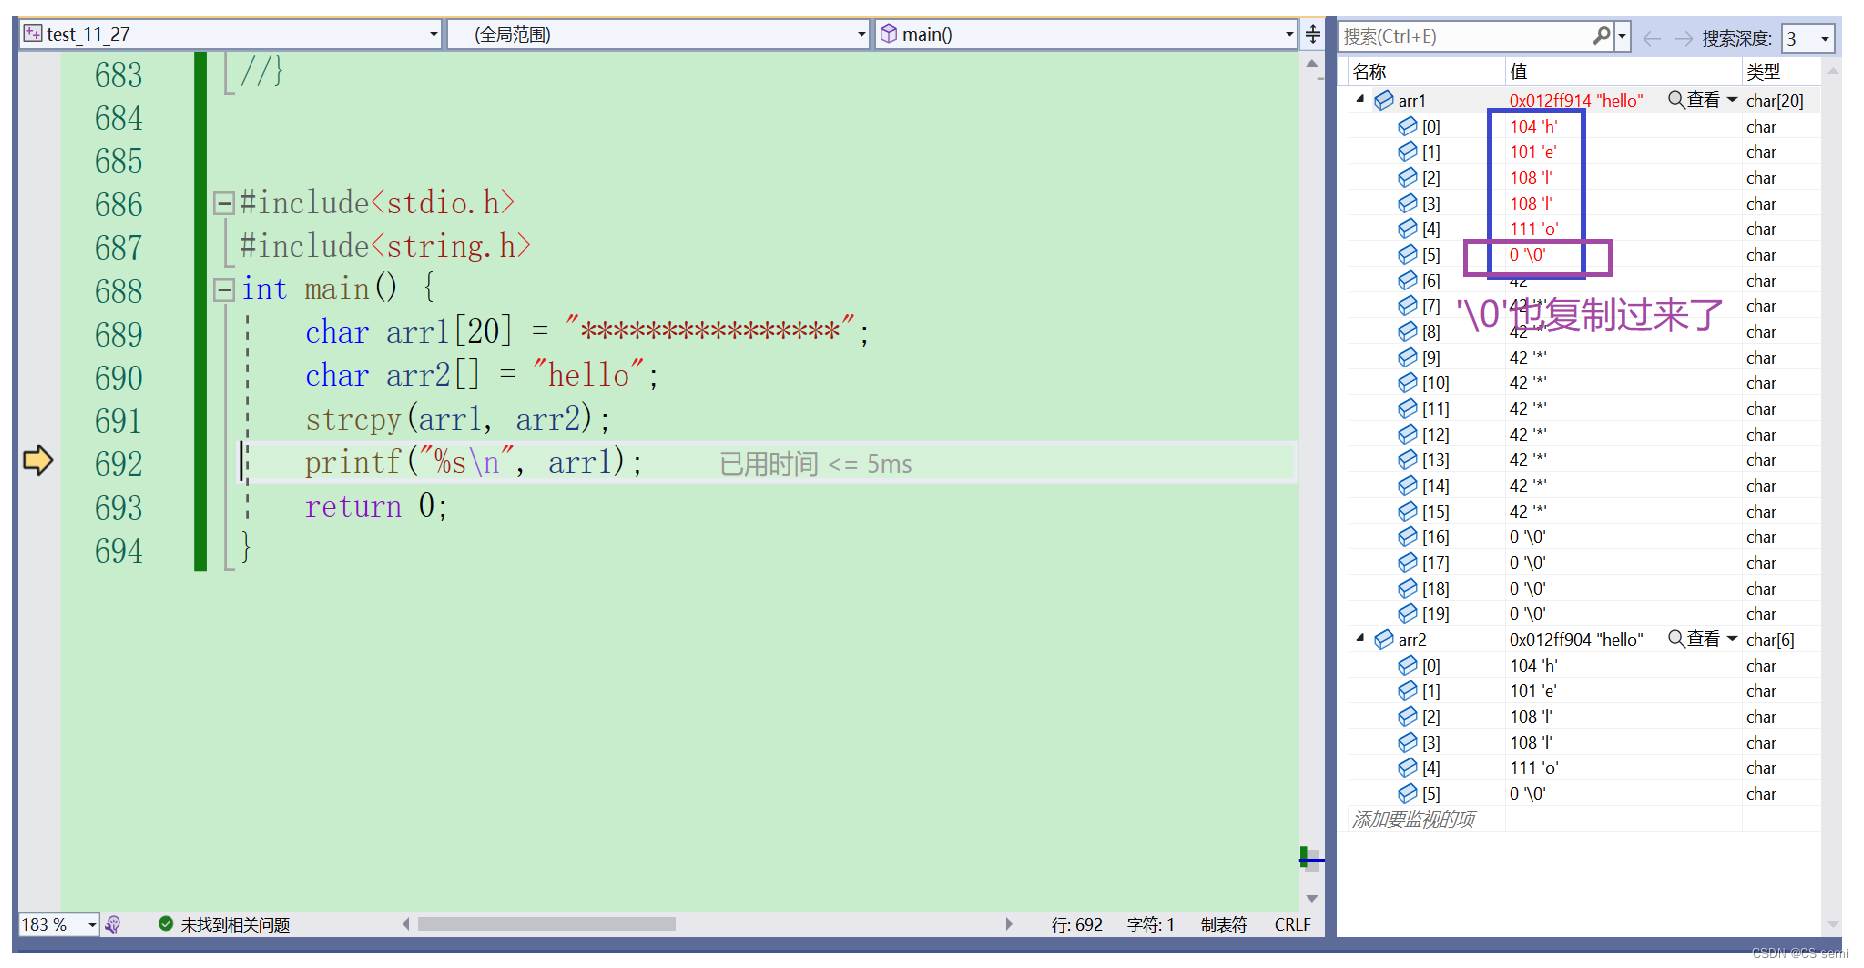Click editor vertical scrollbar up arrow
Image resolution: width=1864 pixels, height=968 pixels.
click(1312, 63)
